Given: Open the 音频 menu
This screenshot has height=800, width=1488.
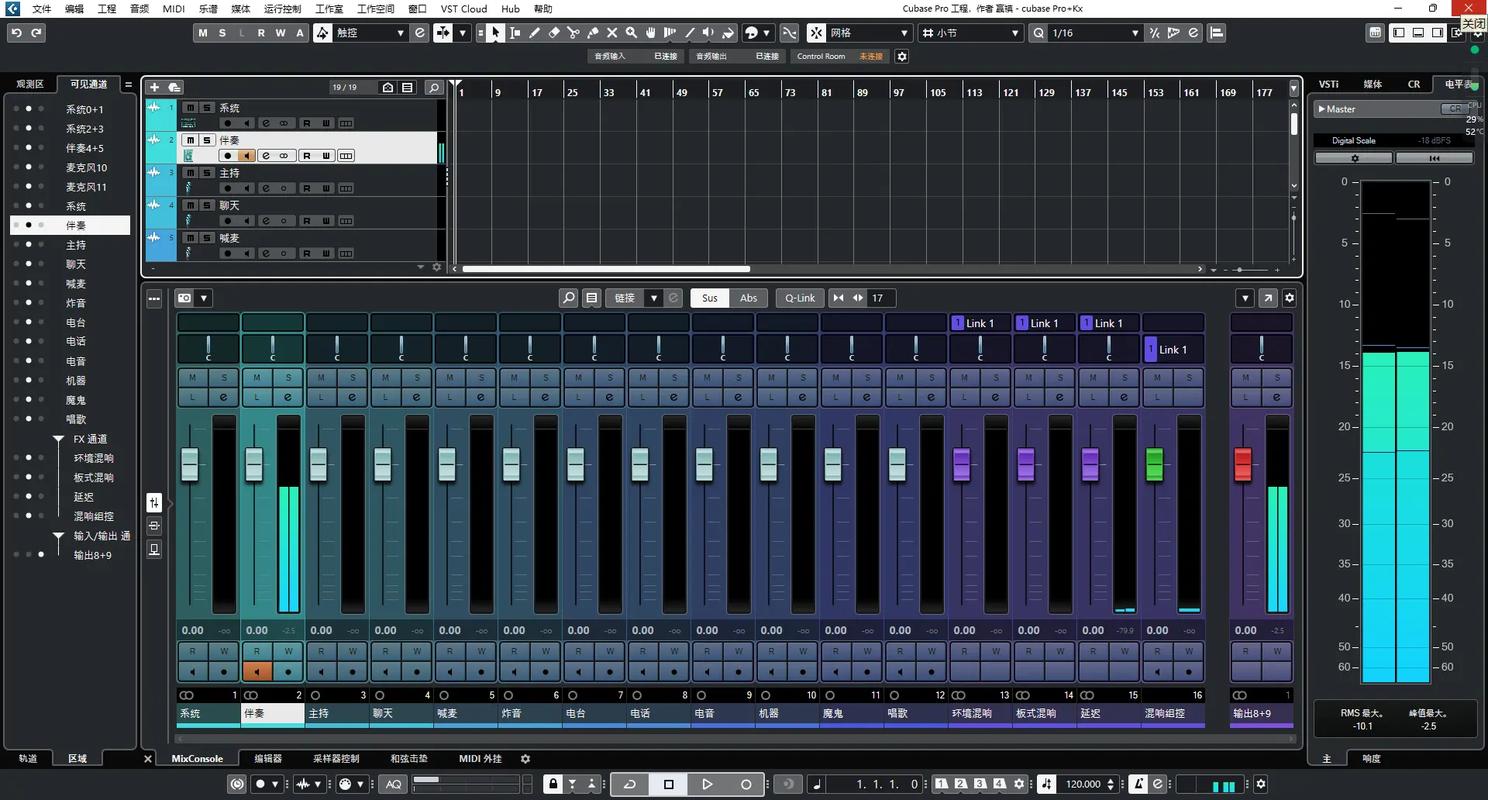Looking at the screenshot, I should 139,9.
